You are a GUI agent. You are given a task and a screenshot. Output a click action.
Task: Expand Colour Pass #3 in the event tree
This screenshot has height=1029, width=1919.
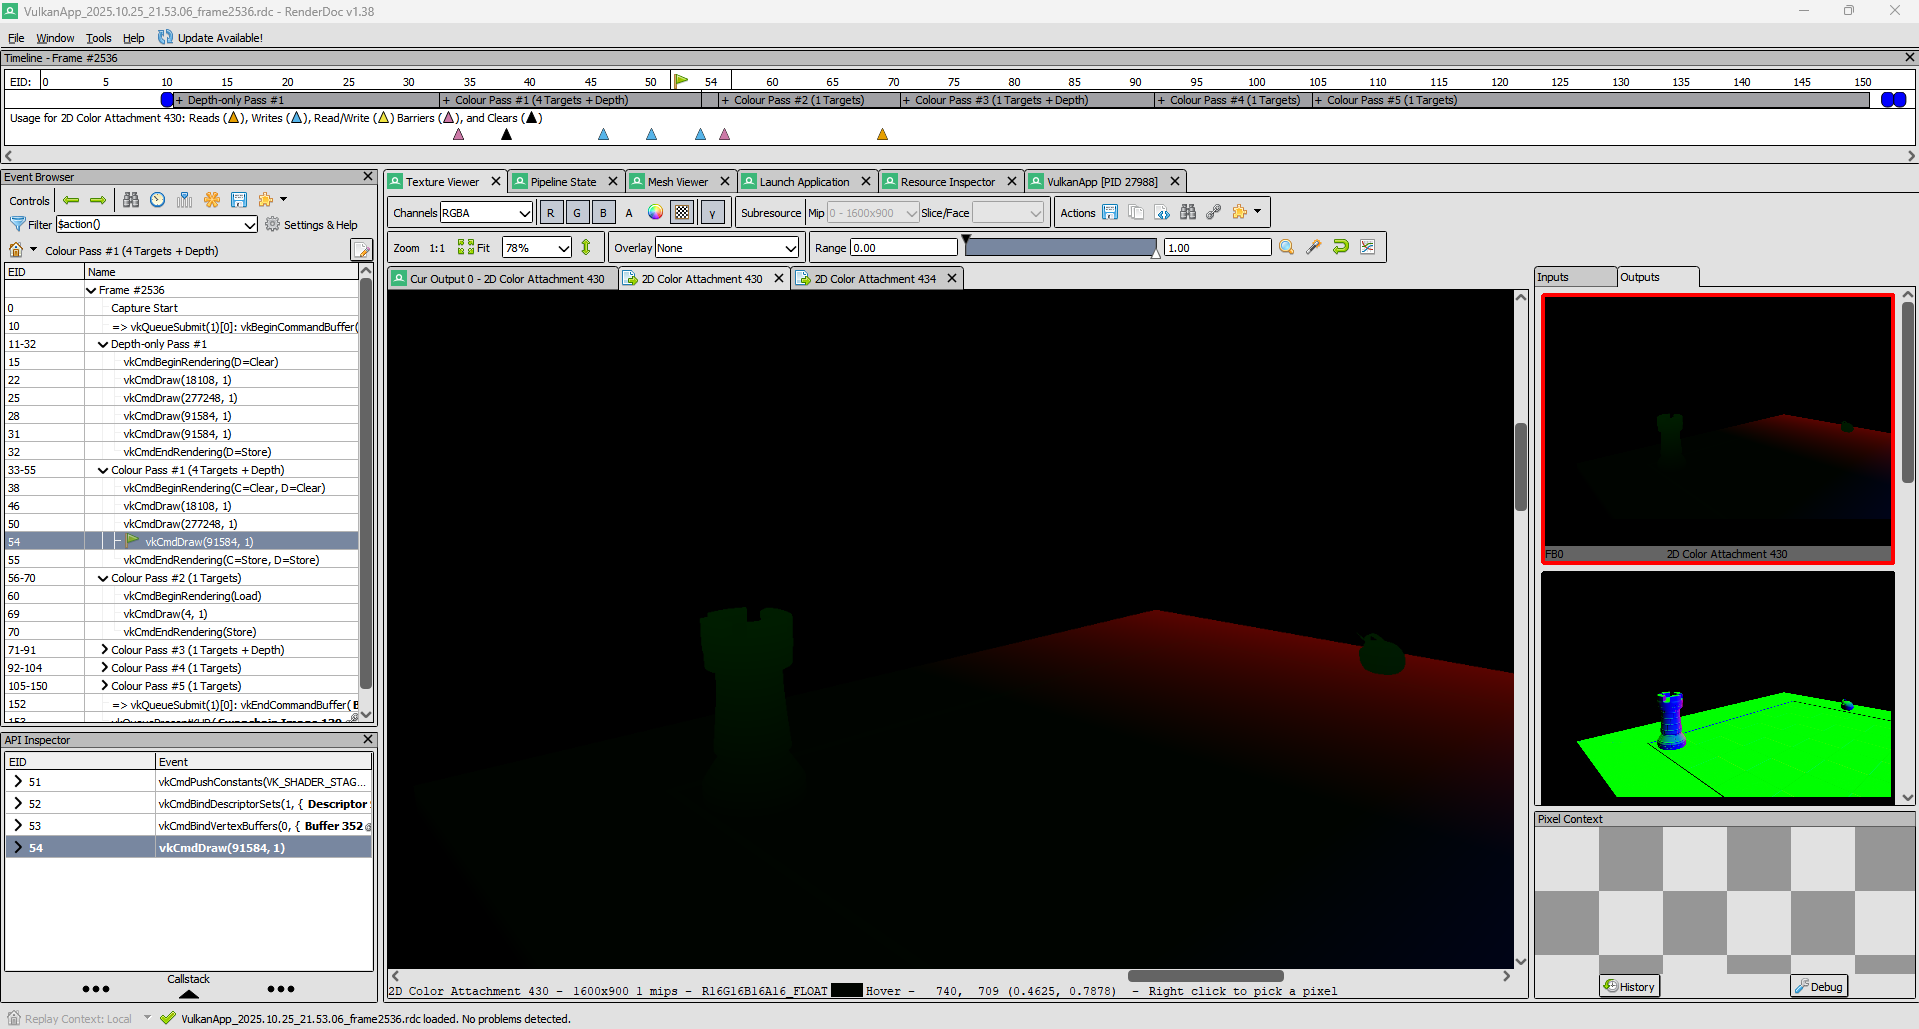point(104,650)
